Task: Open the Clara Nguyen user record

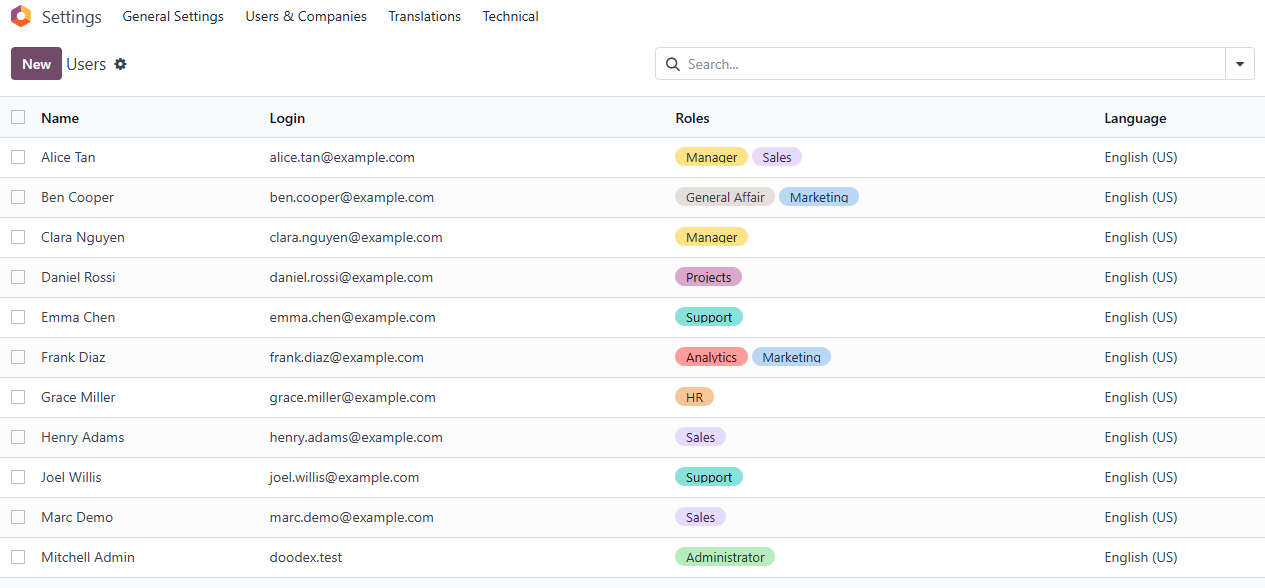Action: [x=83, y=237]
